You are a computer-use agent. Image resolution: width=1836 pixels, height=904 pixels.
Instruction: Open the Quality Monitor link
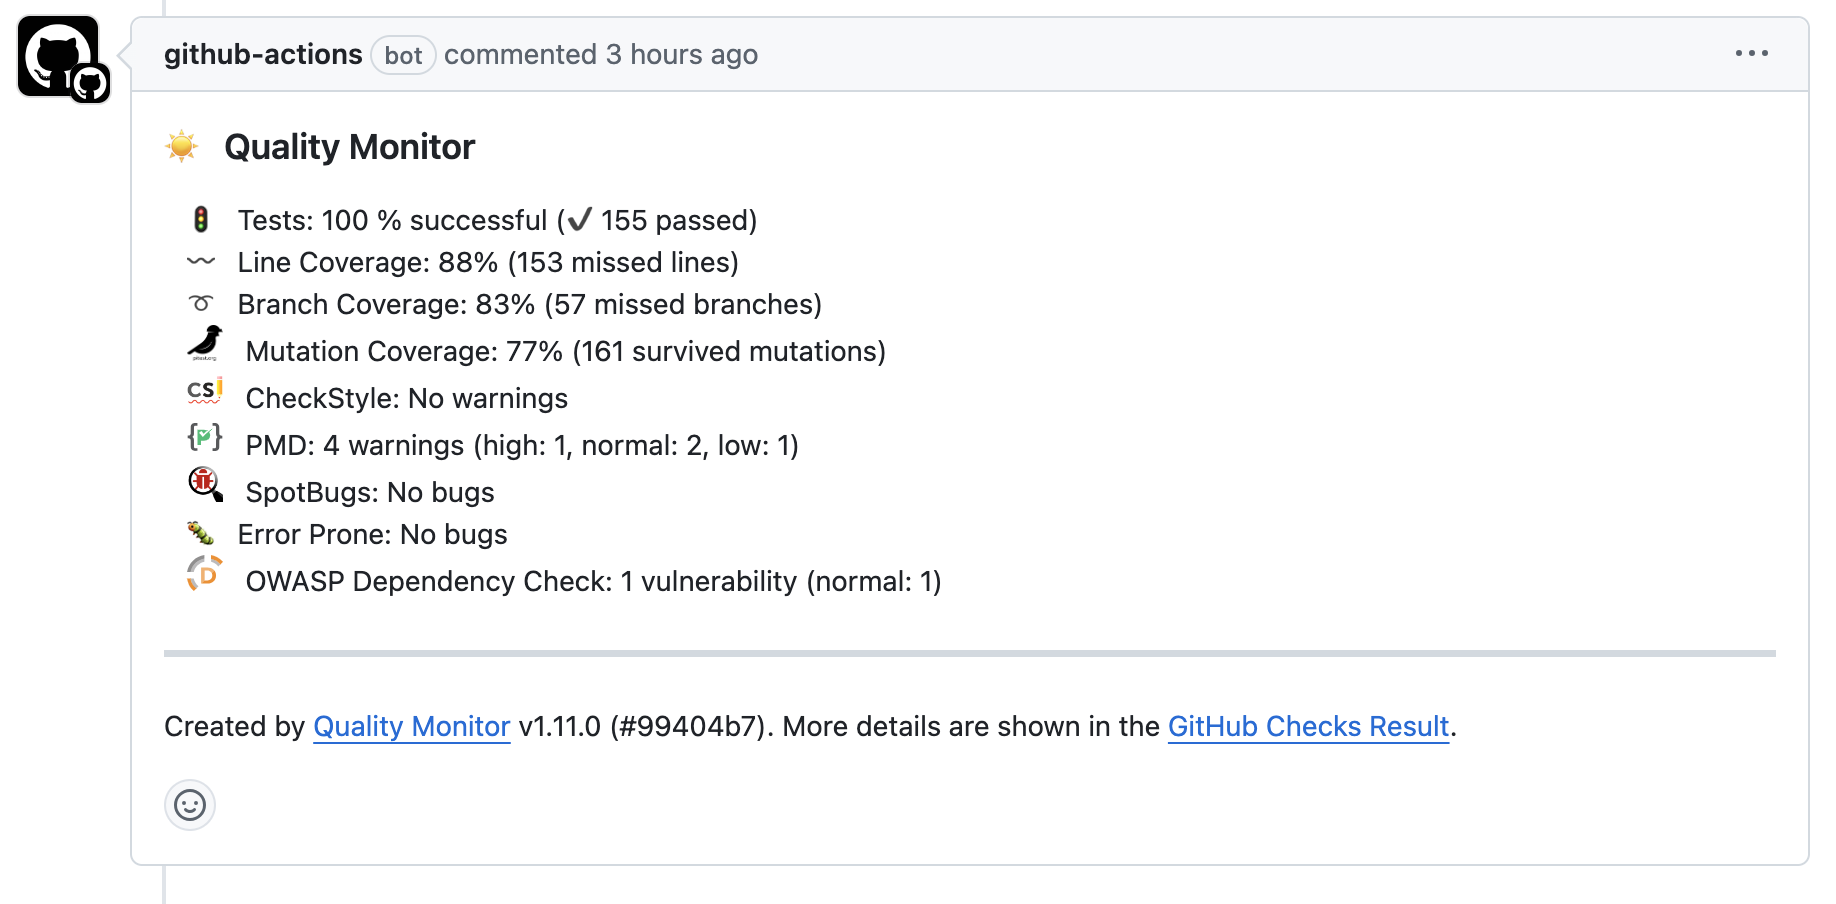(410, 727)
